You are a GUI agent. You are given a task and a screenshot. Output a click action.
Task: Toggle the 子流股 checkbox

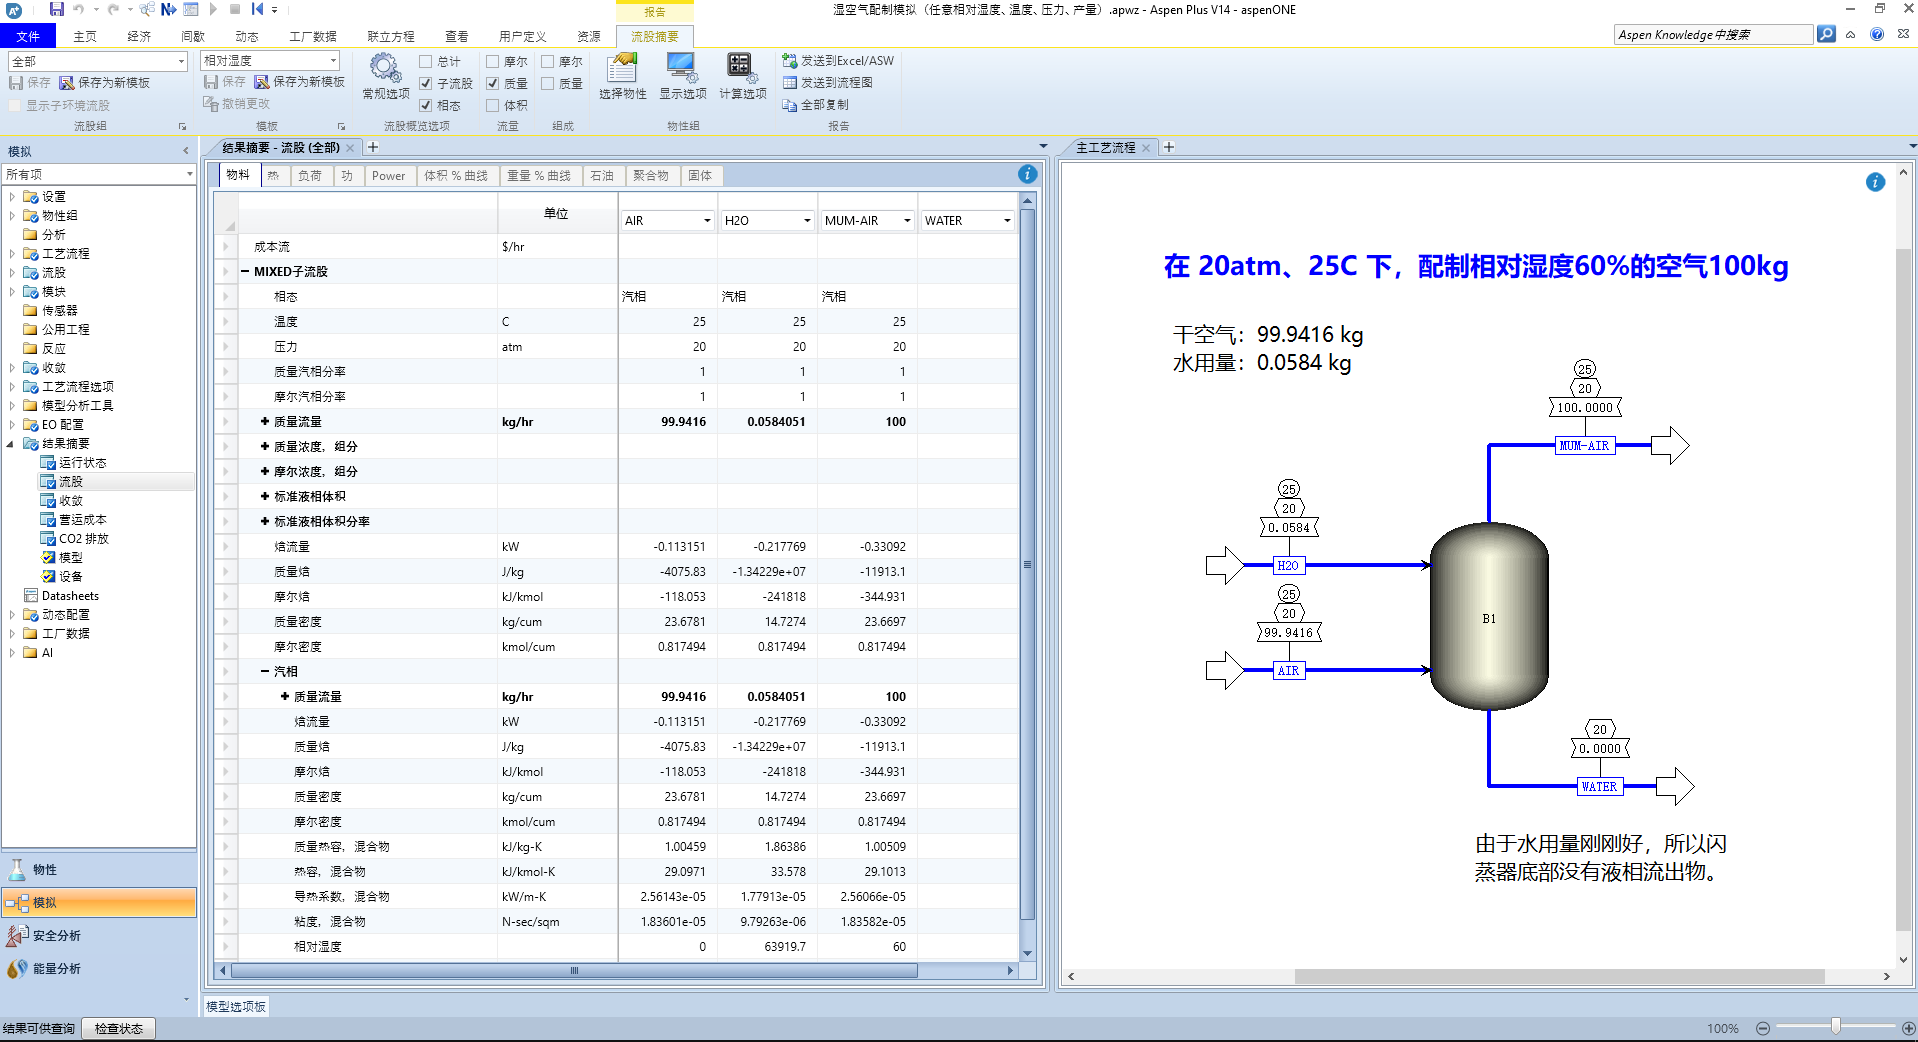coord(425,83)
